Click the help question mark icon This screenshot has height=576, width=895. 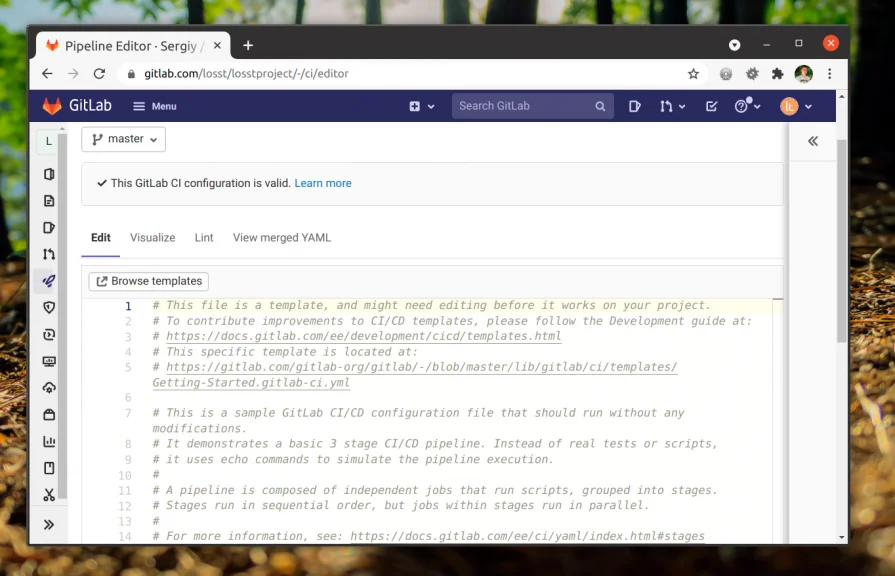742,105
